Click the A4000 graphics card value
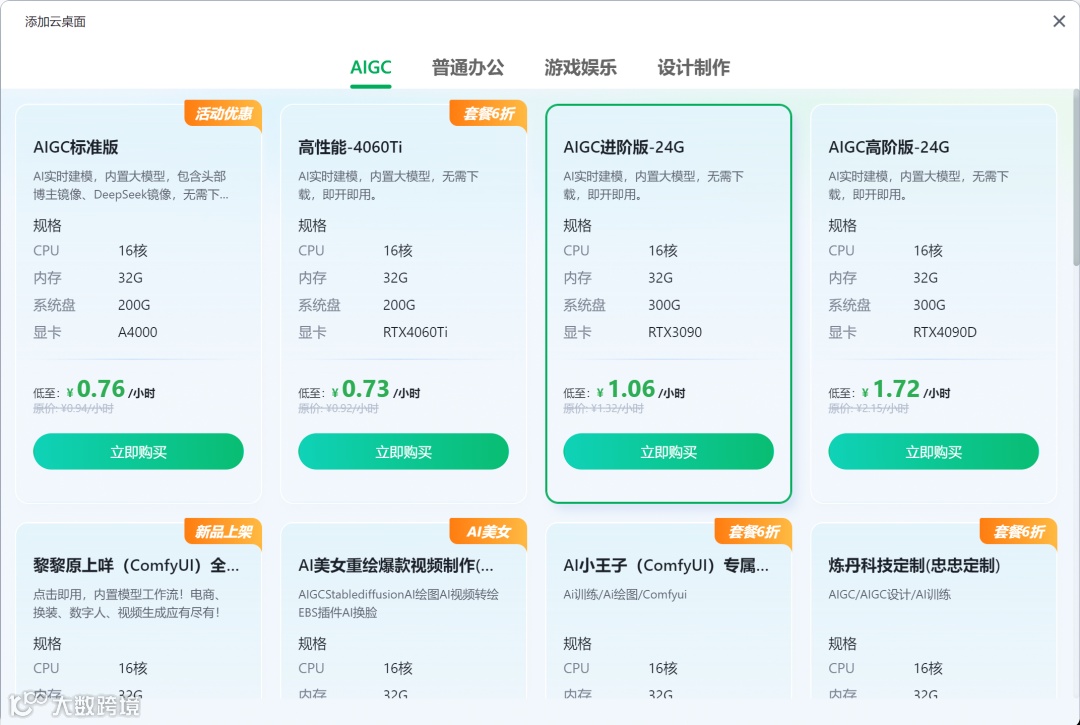Viewport: 1080px width, 725px height. point(138,332)
